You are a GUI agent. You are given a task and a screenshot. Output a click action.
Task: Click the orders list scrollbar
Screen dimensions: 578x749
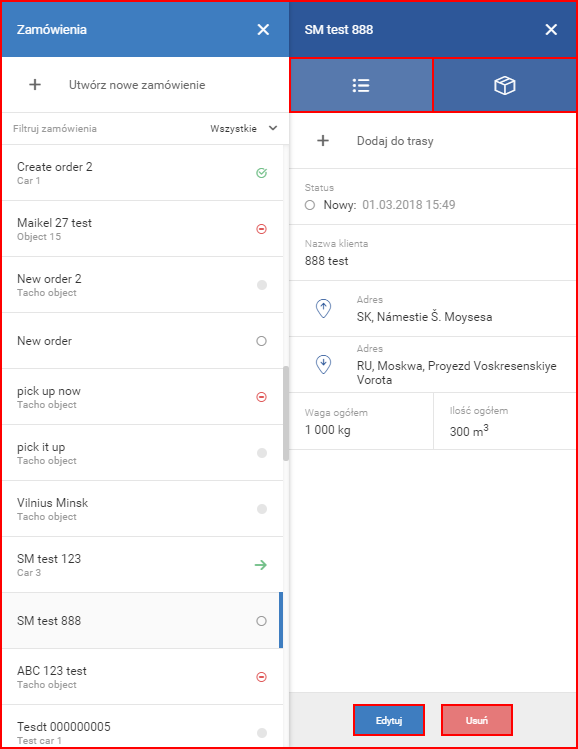click(x=286, y=413)
